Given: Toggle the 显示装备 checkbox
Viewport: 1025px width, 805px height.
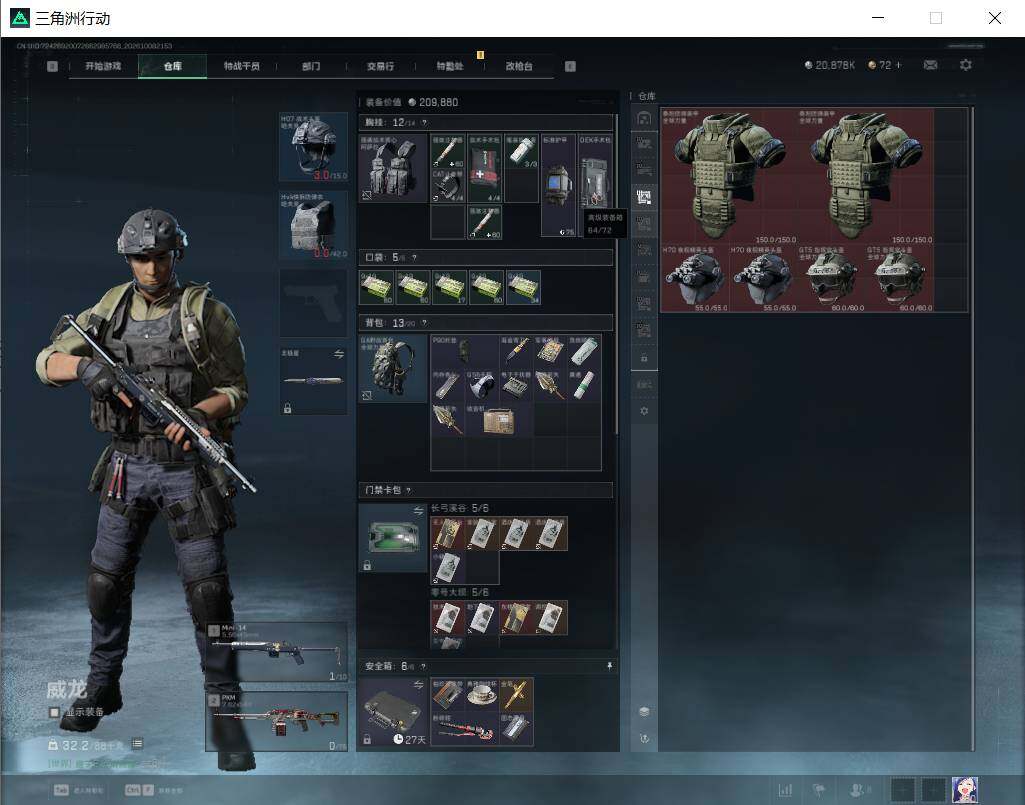Looking at the screenshot, I should click(54, 712).
